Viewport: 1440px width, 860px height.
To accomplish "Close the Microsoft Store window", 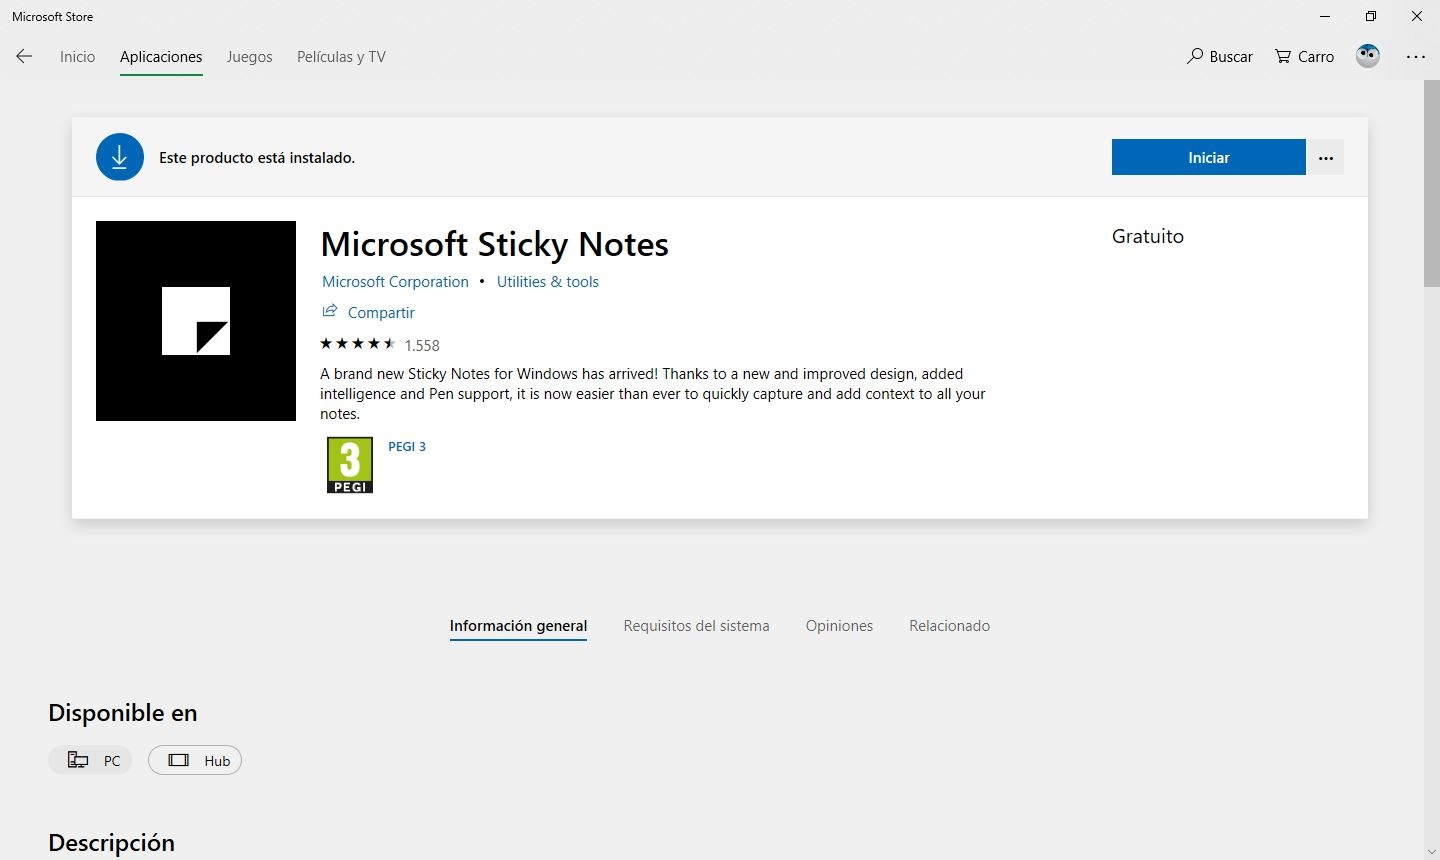I will (1417, 16).
